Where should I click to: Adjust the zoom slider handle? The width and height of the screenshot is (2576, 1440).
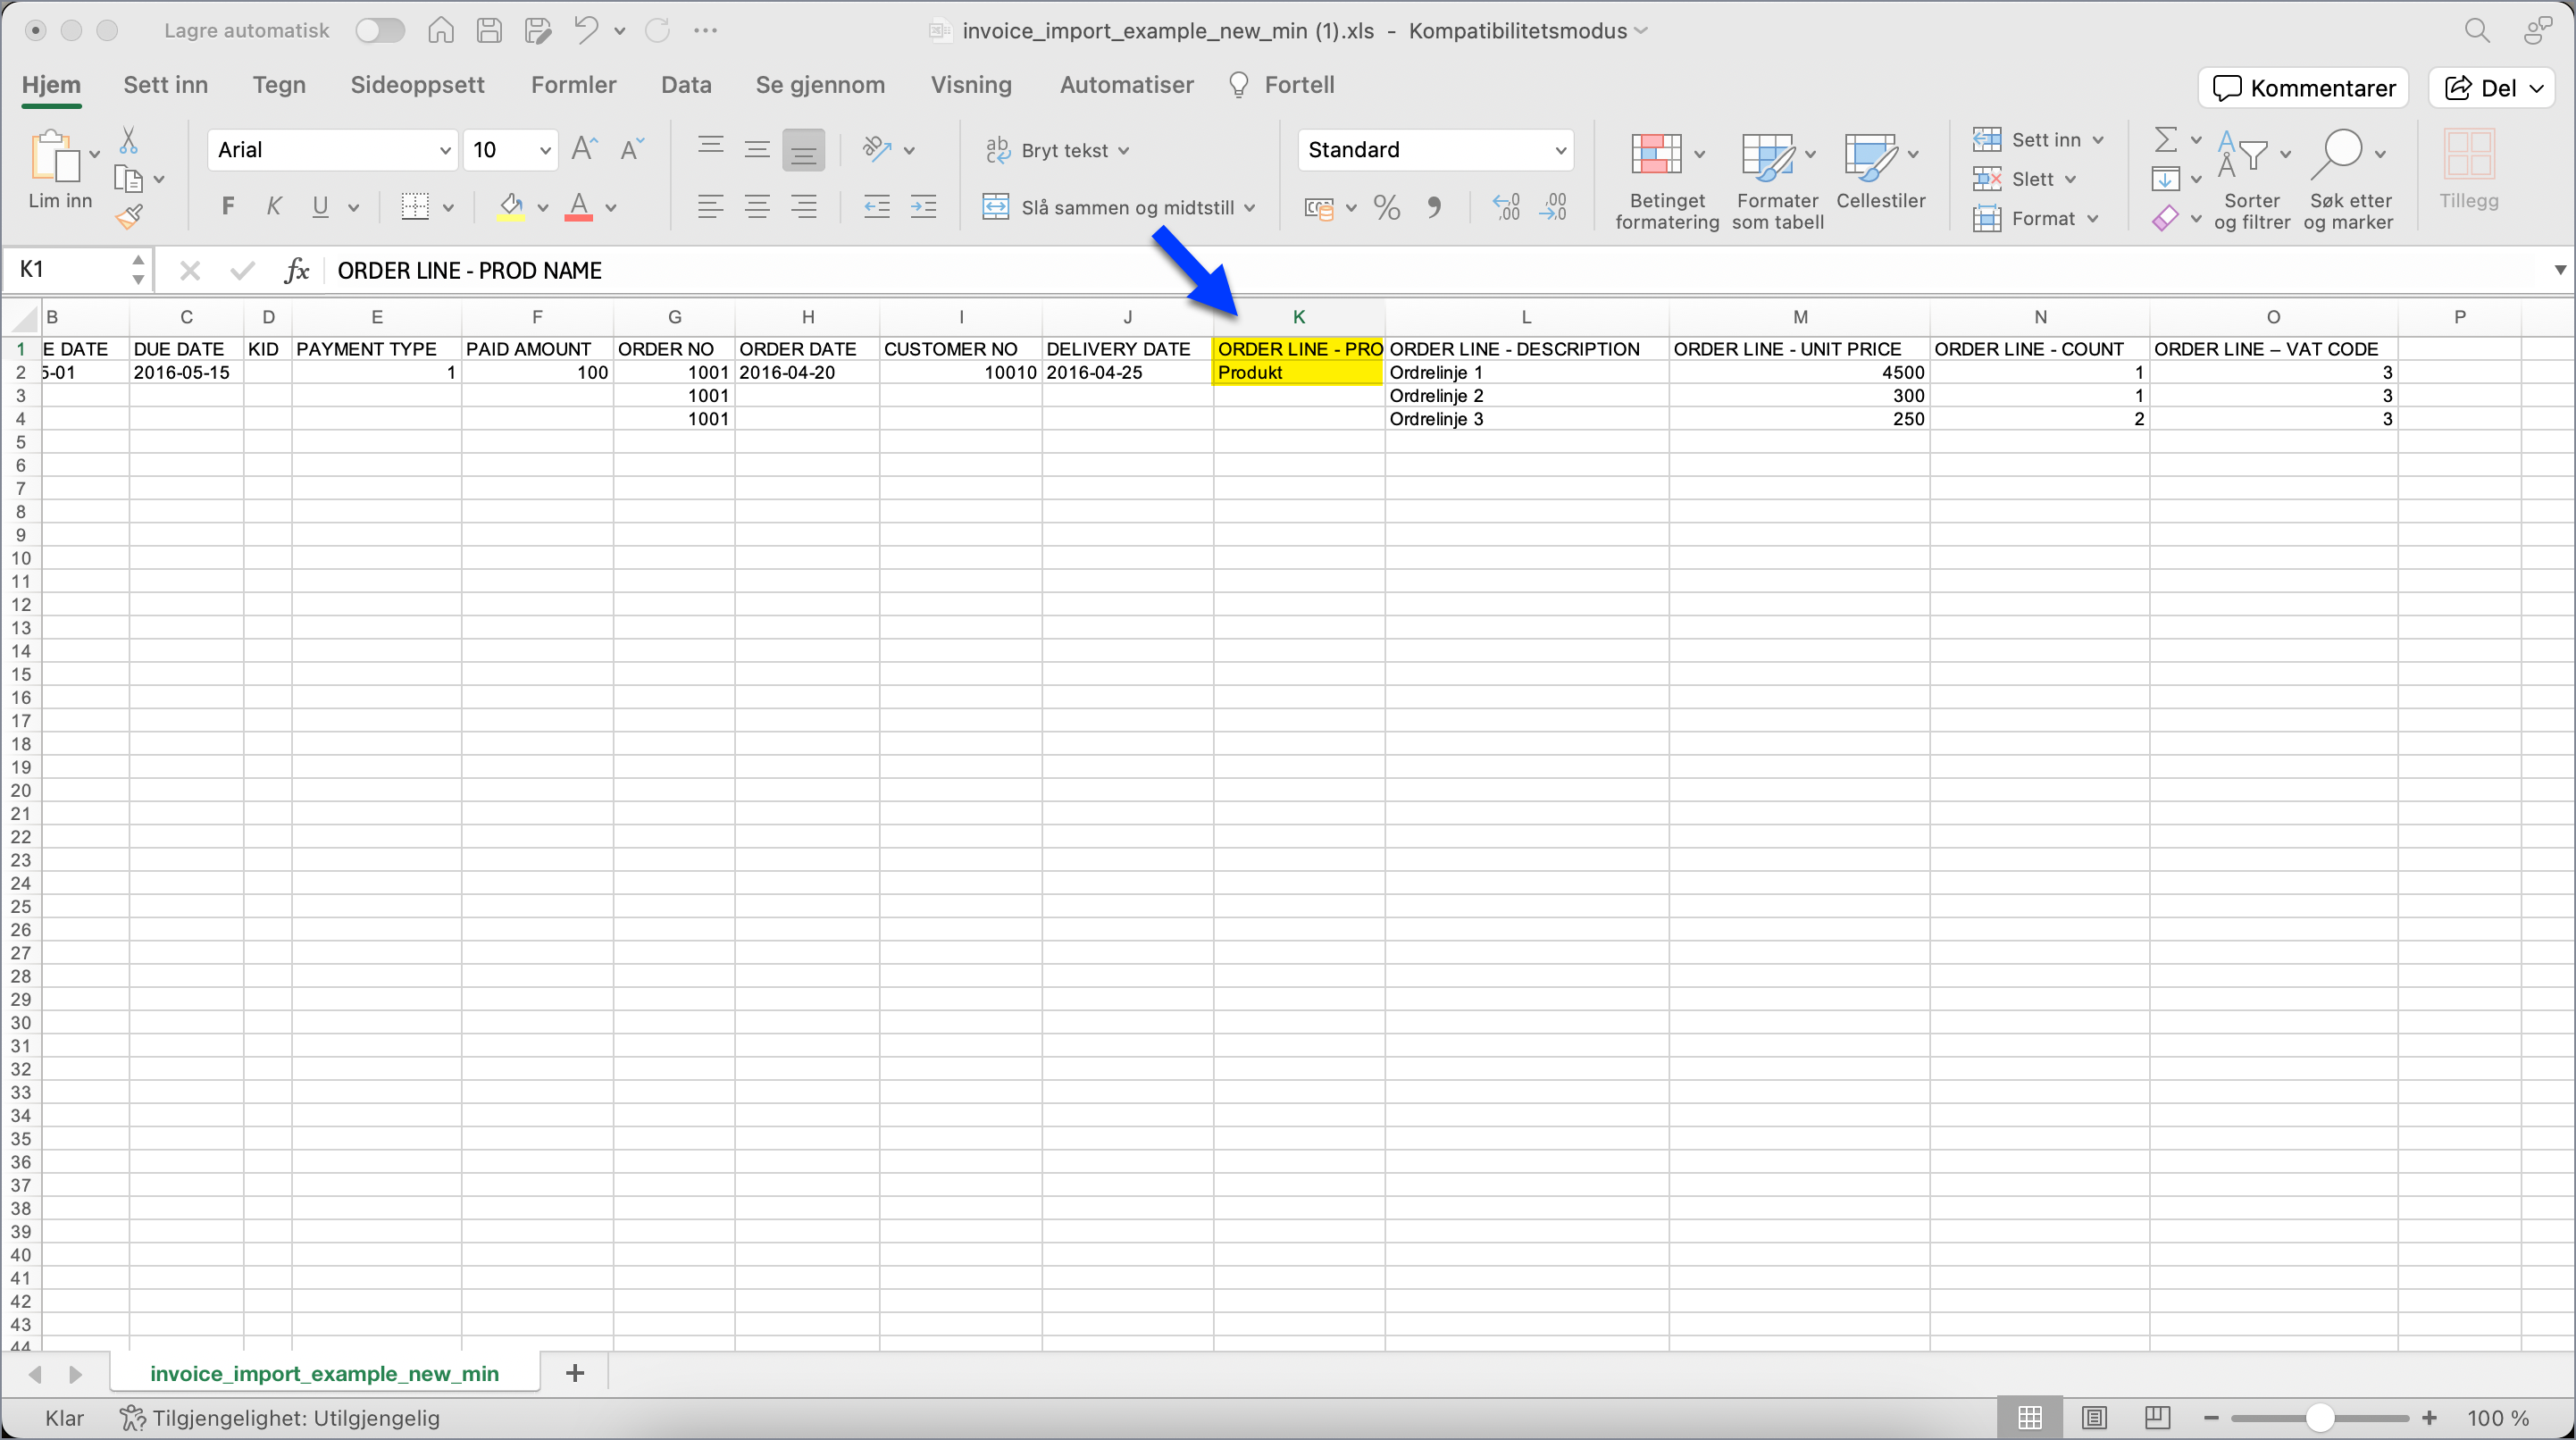[x=2321, y=1418]
